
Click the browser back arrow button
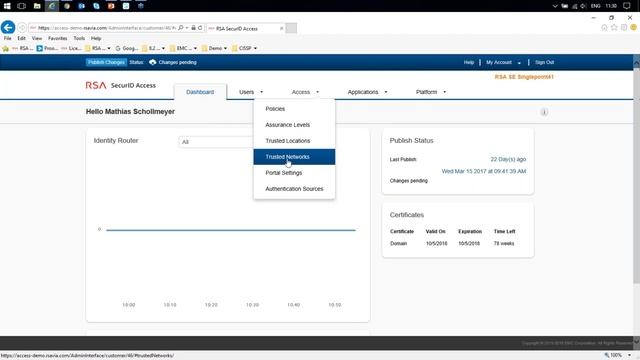pyautogui.click(x=8, y=27)
